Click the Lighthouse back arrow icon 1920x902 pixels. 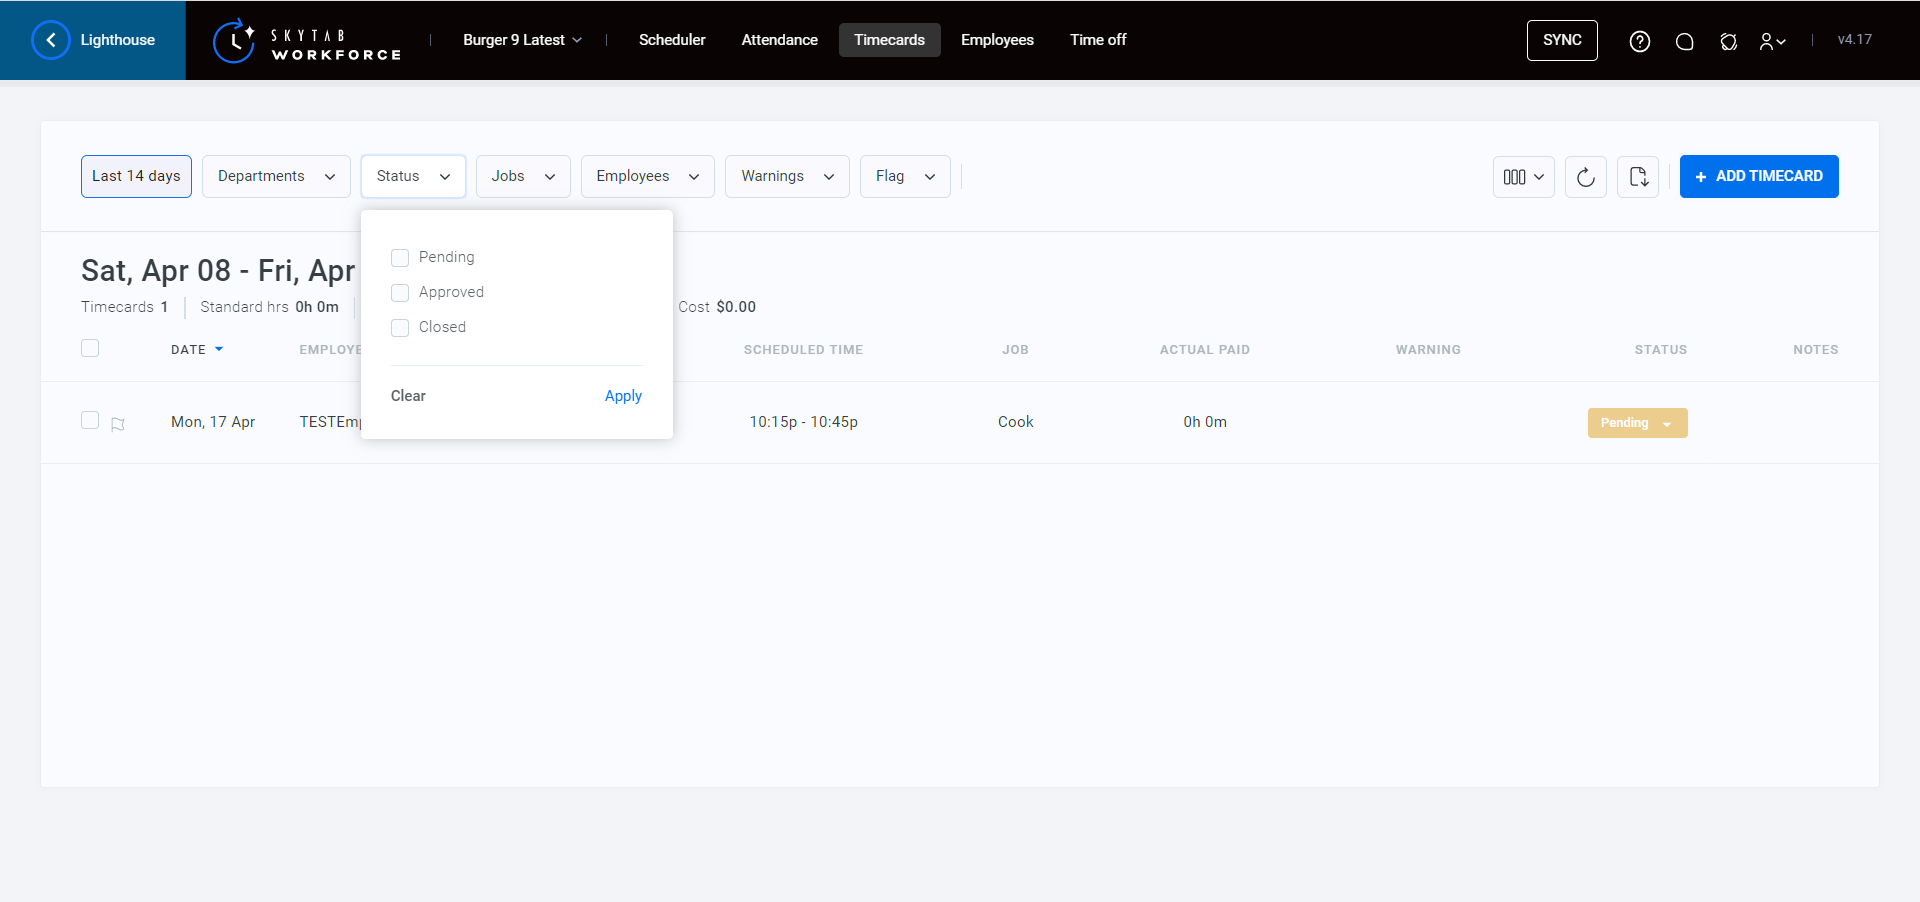tap(51, 40)
